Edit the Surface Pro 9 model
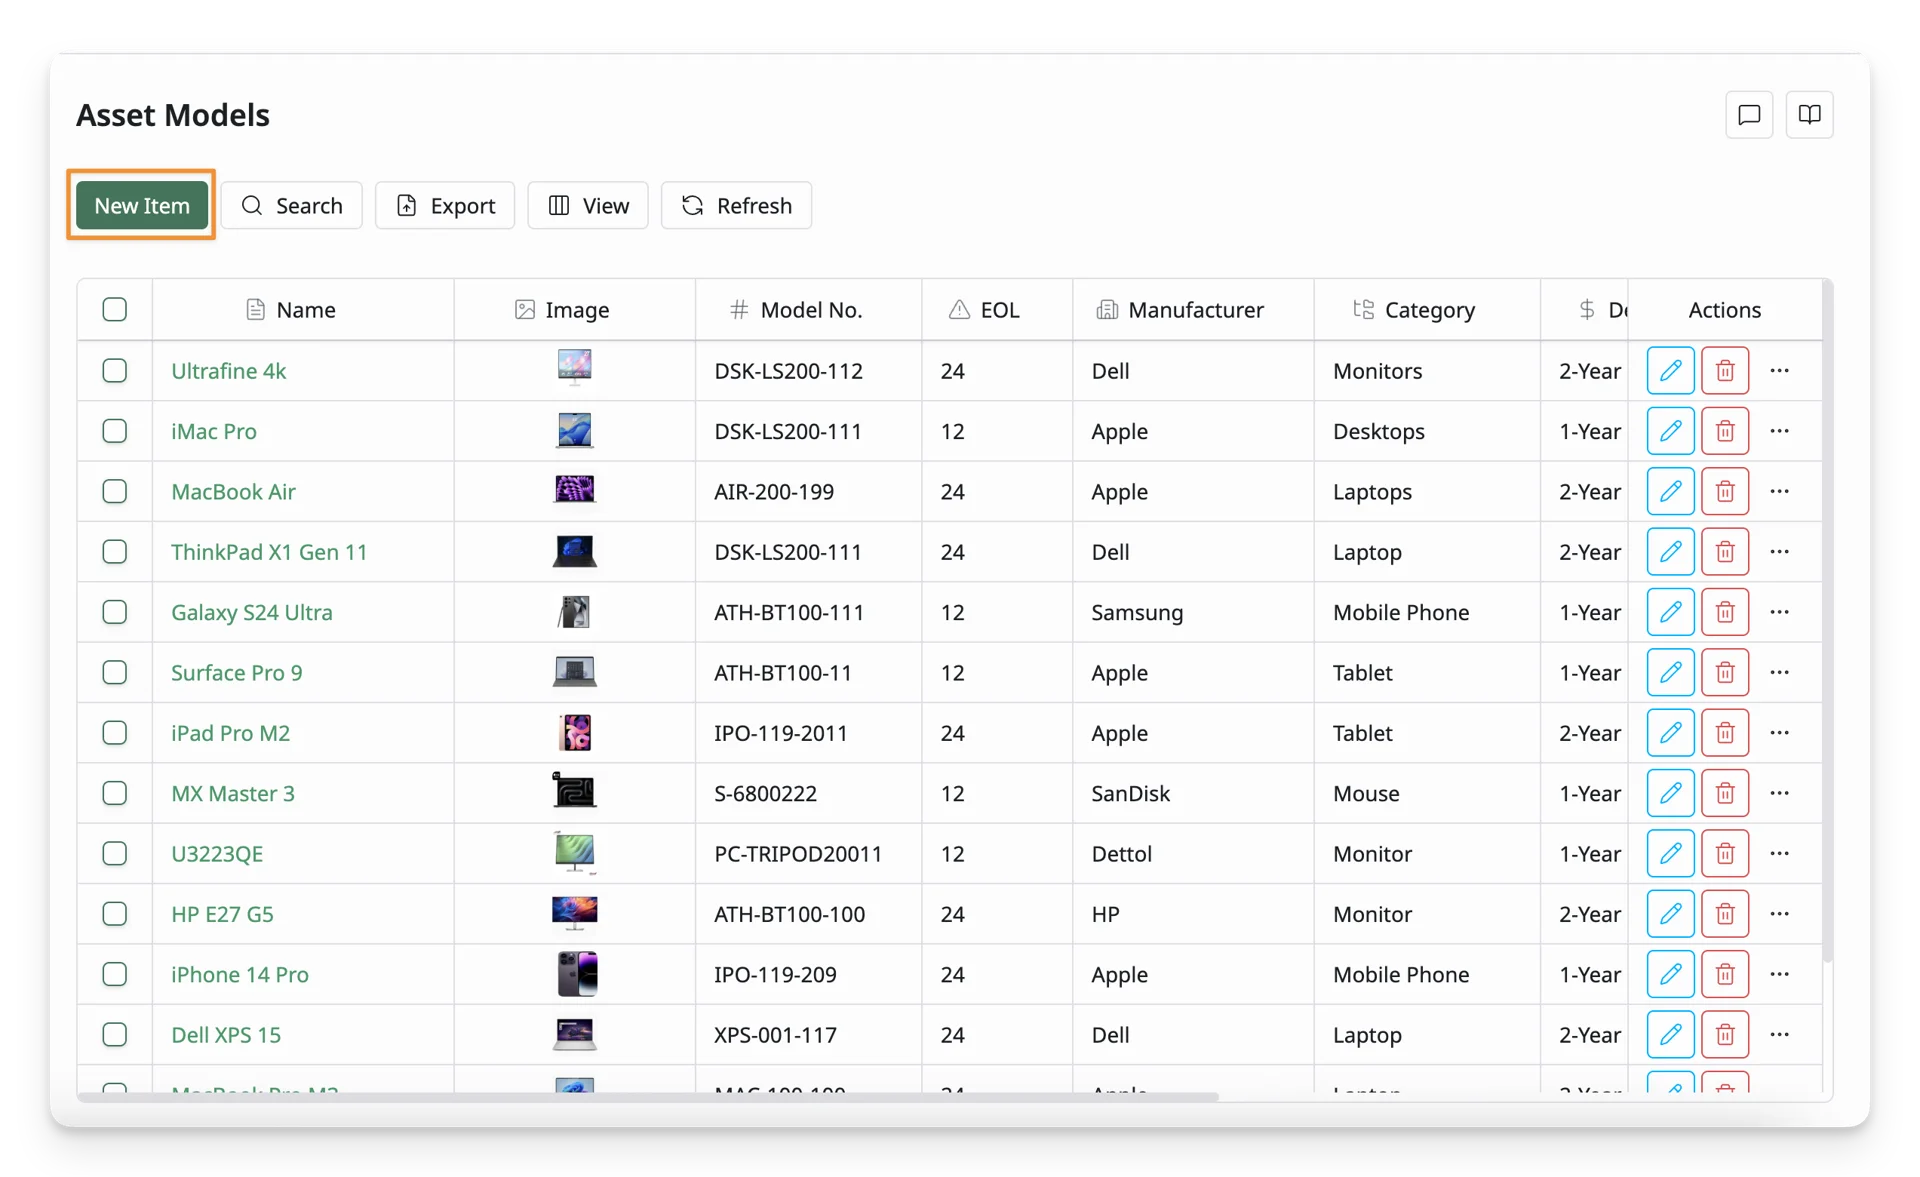This screenshot has height=1177, width=1920. coord(1670,672)
